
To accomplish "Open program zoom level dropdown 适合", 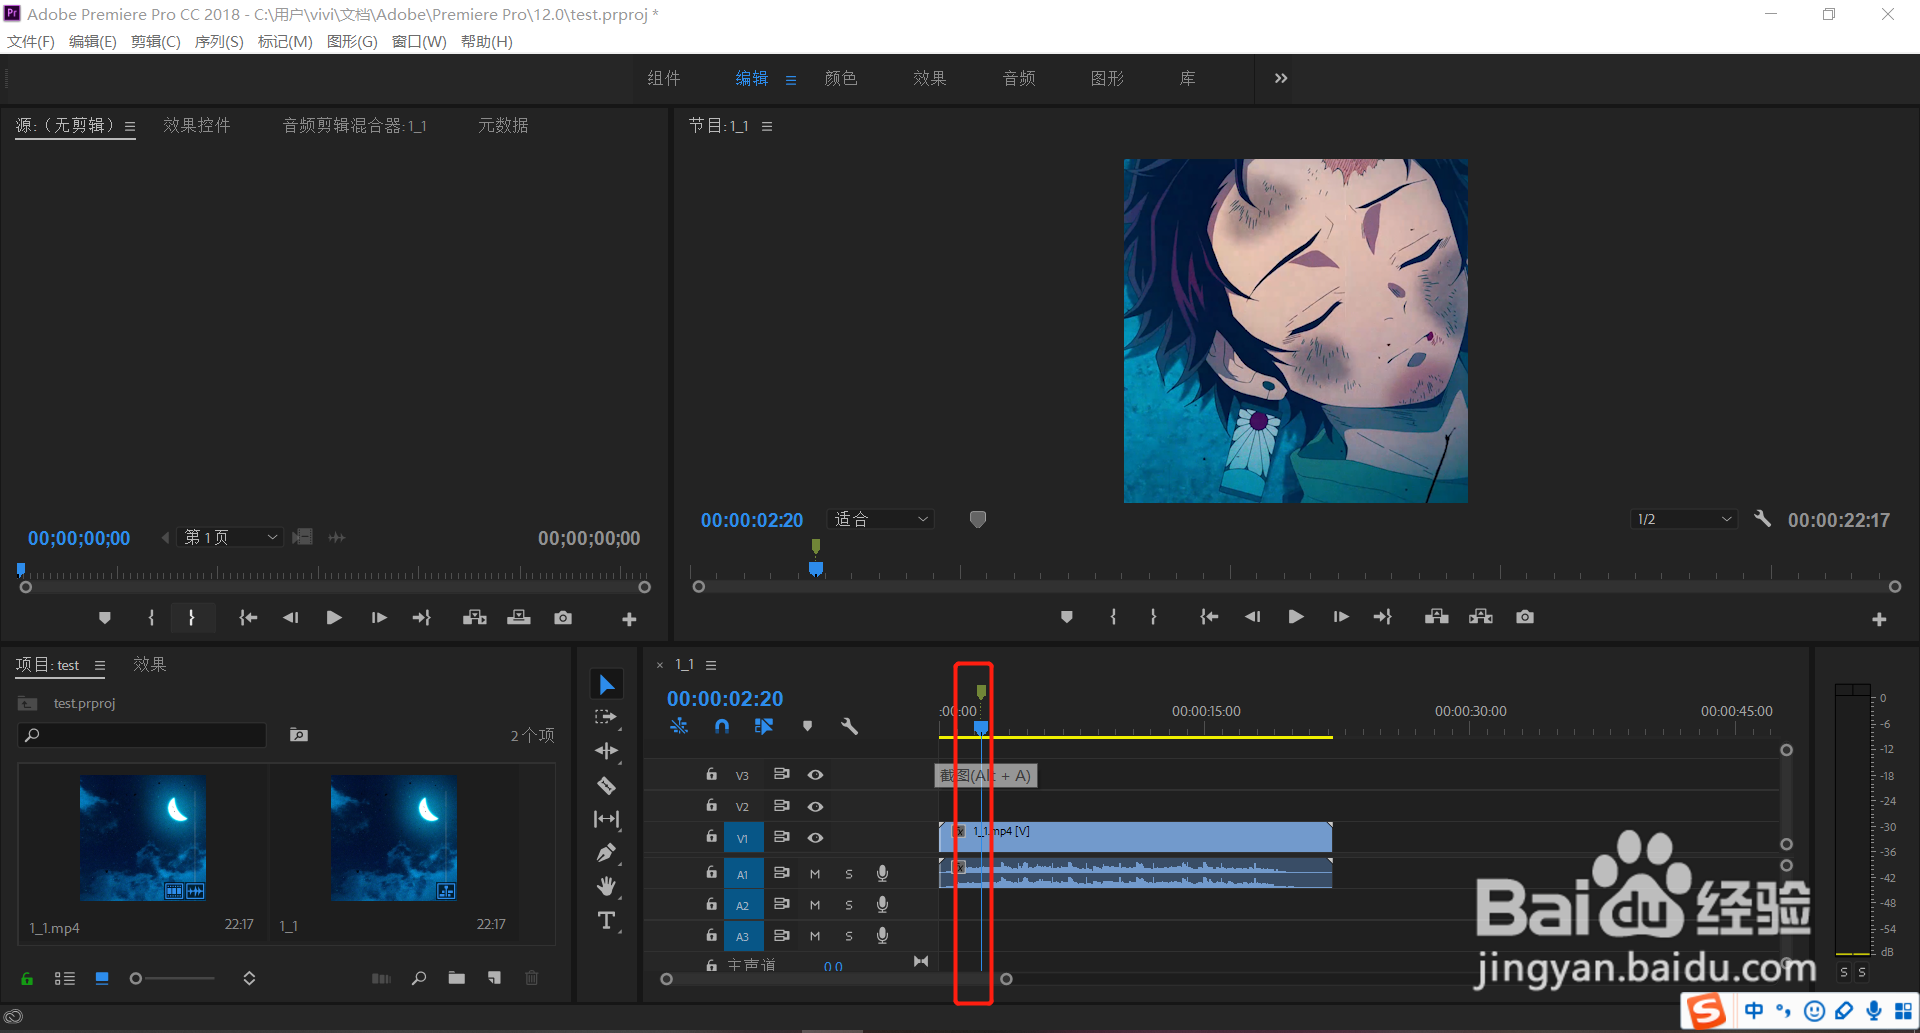I will 880,519.
